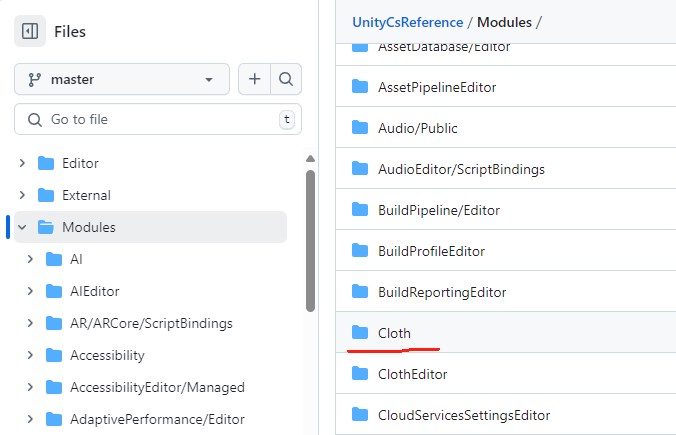
Task: Click the AIEditor folder icon in tree
Action: pyautogui.click(x=54, y=291)
